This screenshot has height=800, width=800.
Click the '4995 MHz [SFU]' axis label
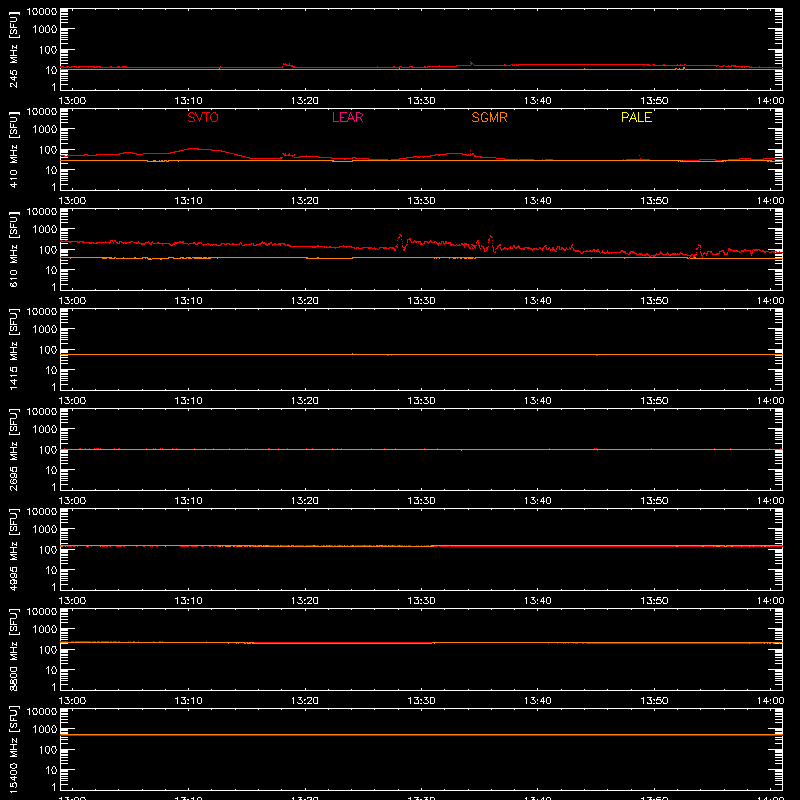point(14,549)
